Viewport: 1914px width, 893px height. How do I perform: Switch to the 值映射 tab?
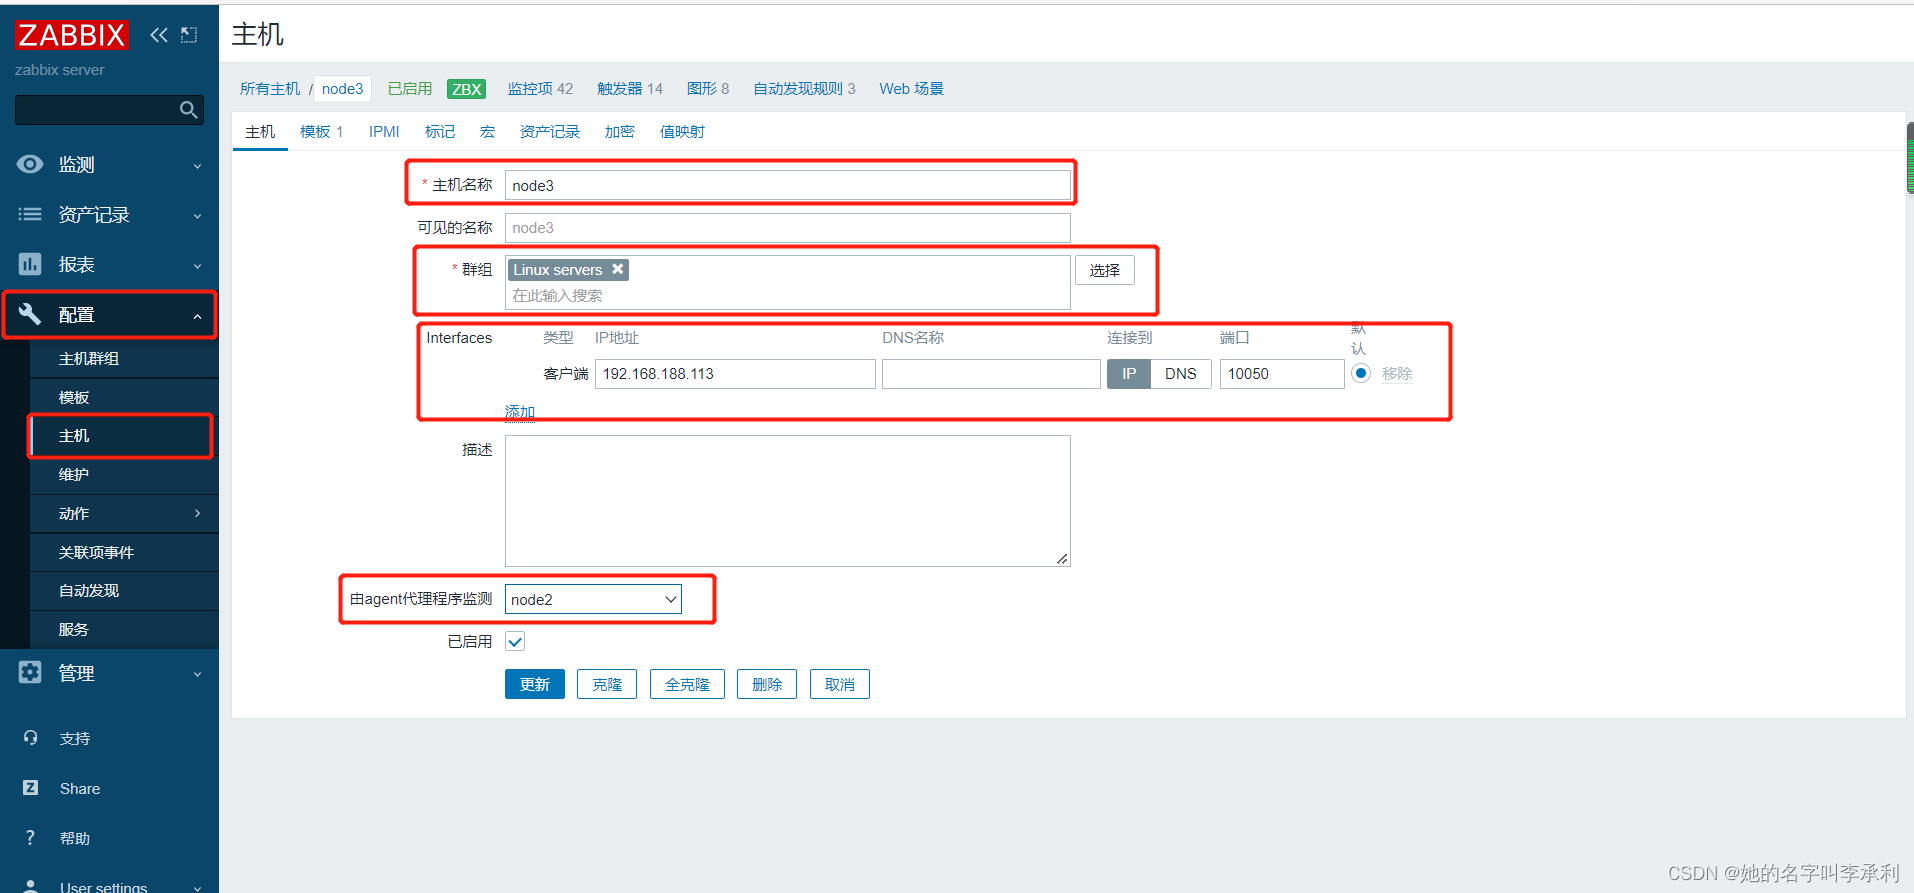point(682,132)
